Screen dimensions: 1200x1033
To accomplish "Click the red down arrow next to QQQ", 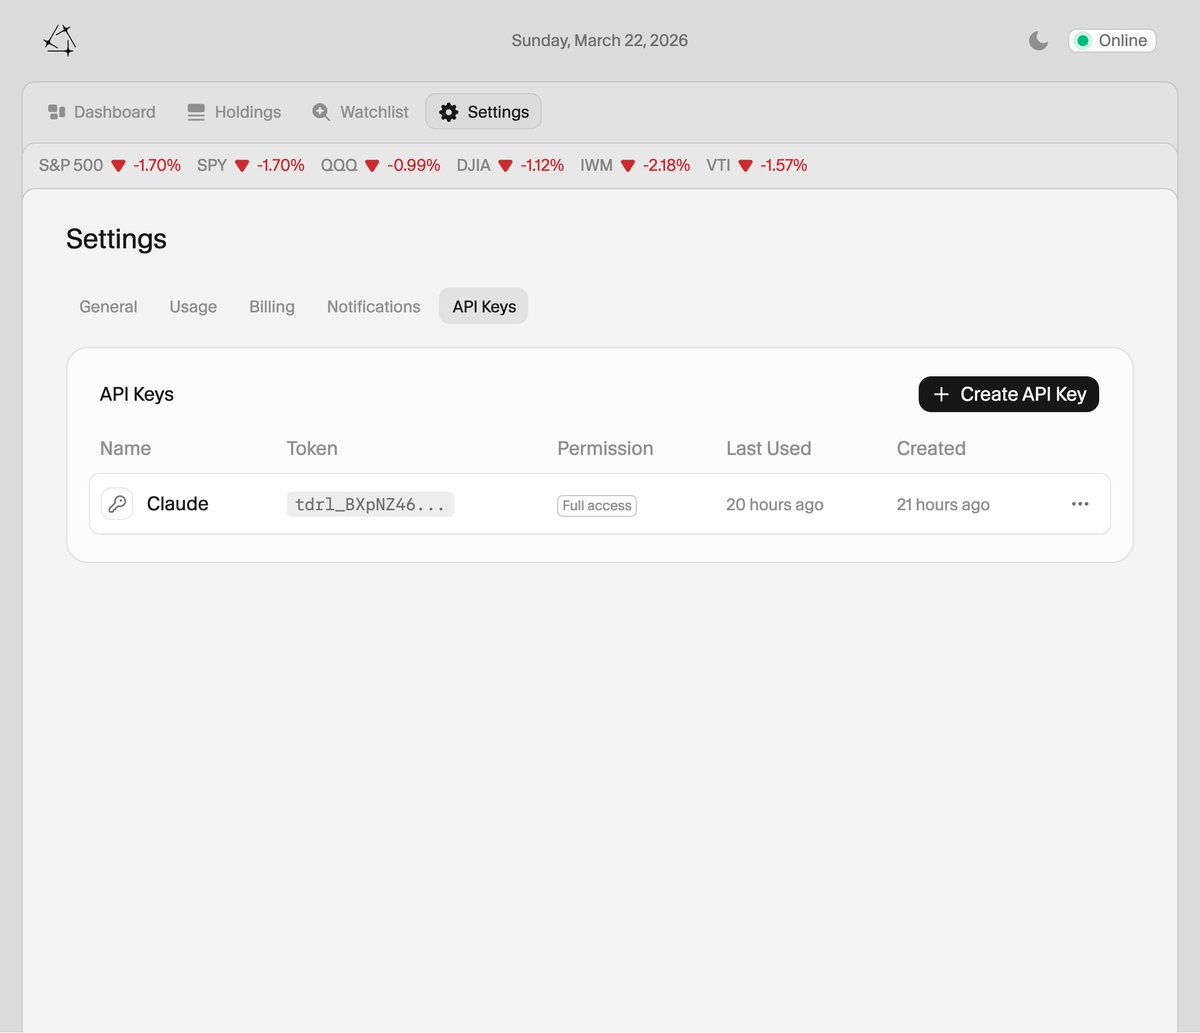I will click(x=372, y=166).
